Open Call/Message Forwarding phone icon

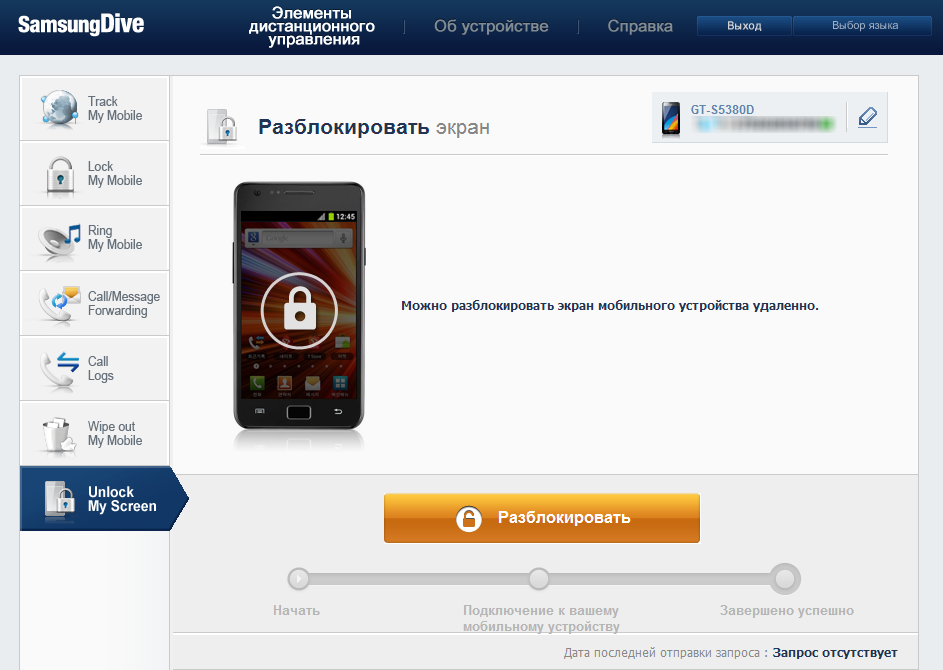click(59, 304)
